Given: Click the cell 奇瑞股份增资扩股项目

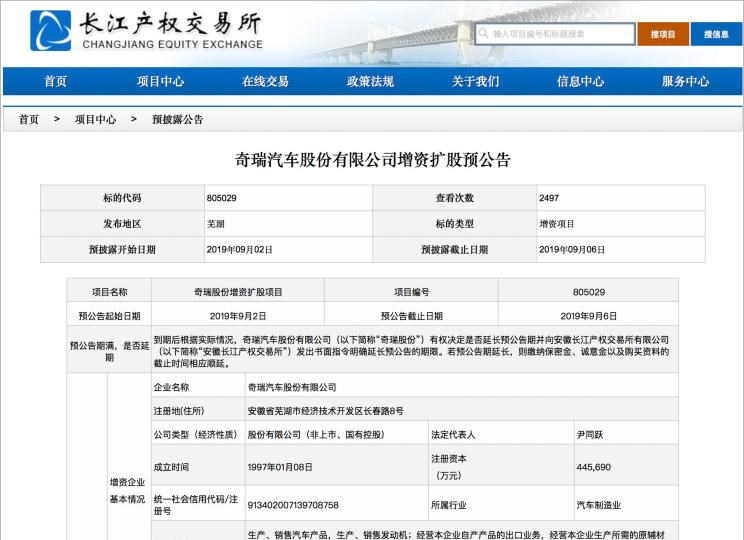Looking at the screenshot, I should pos(238,292).
